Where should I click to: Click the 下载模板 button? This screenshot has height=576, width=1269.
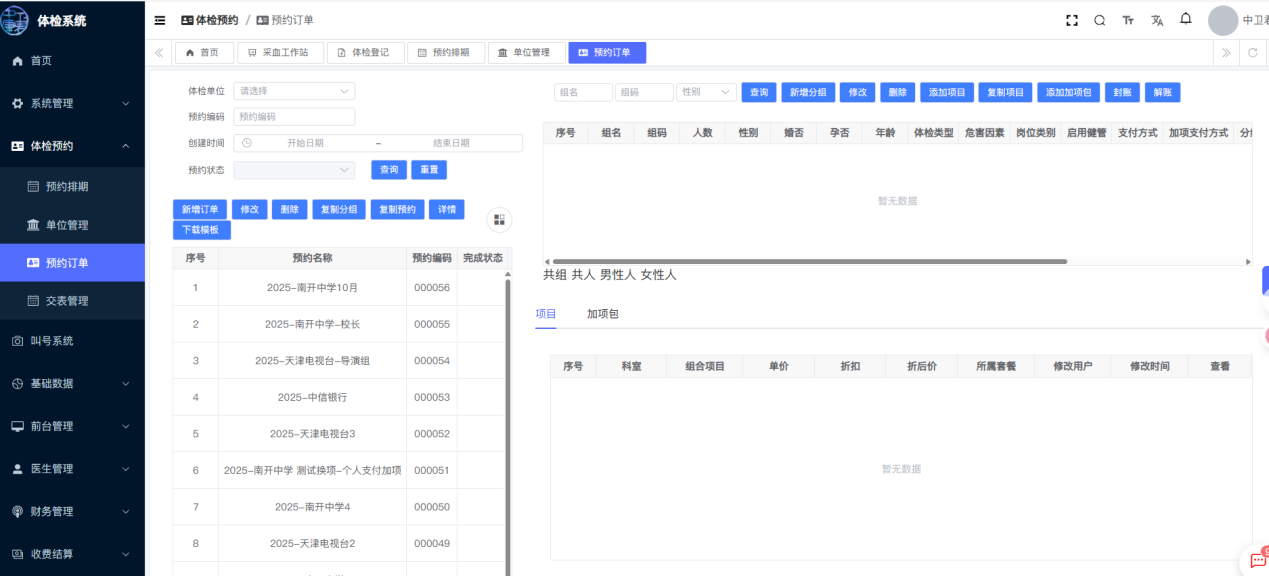point(202,230)
